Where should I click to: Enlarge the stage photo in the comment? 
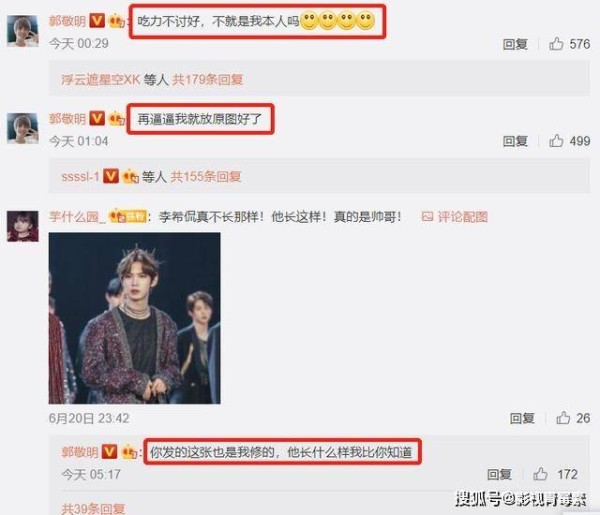pyautogui.click(x=134, y=318)
